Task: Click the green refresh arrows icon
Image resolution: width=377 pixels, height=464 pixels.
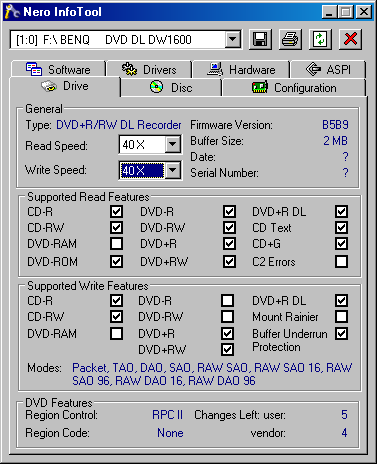Action: click(320, 40)
